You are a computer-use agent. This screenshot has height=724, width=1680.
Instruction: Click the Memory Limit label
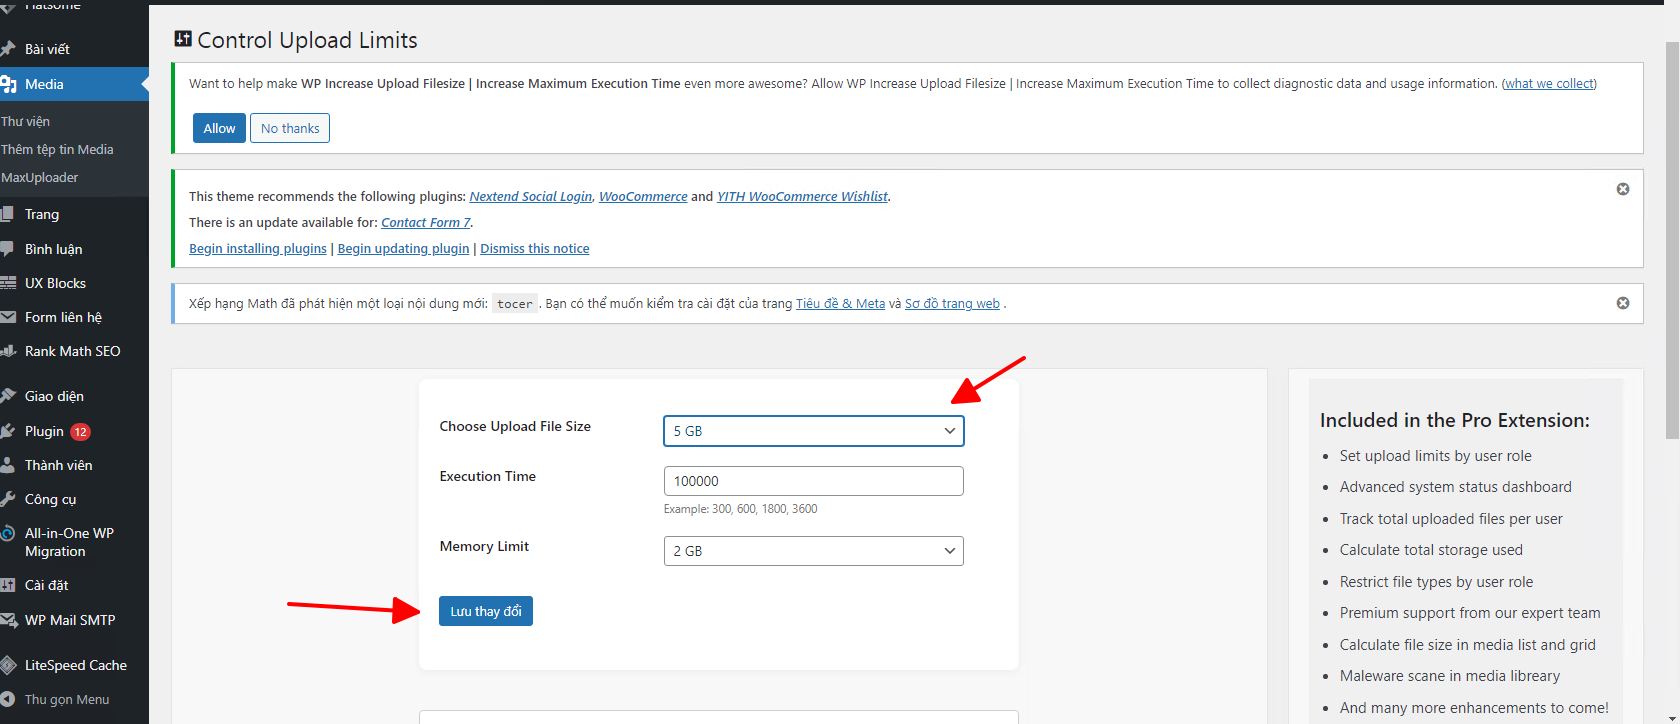tap(484, 546)
